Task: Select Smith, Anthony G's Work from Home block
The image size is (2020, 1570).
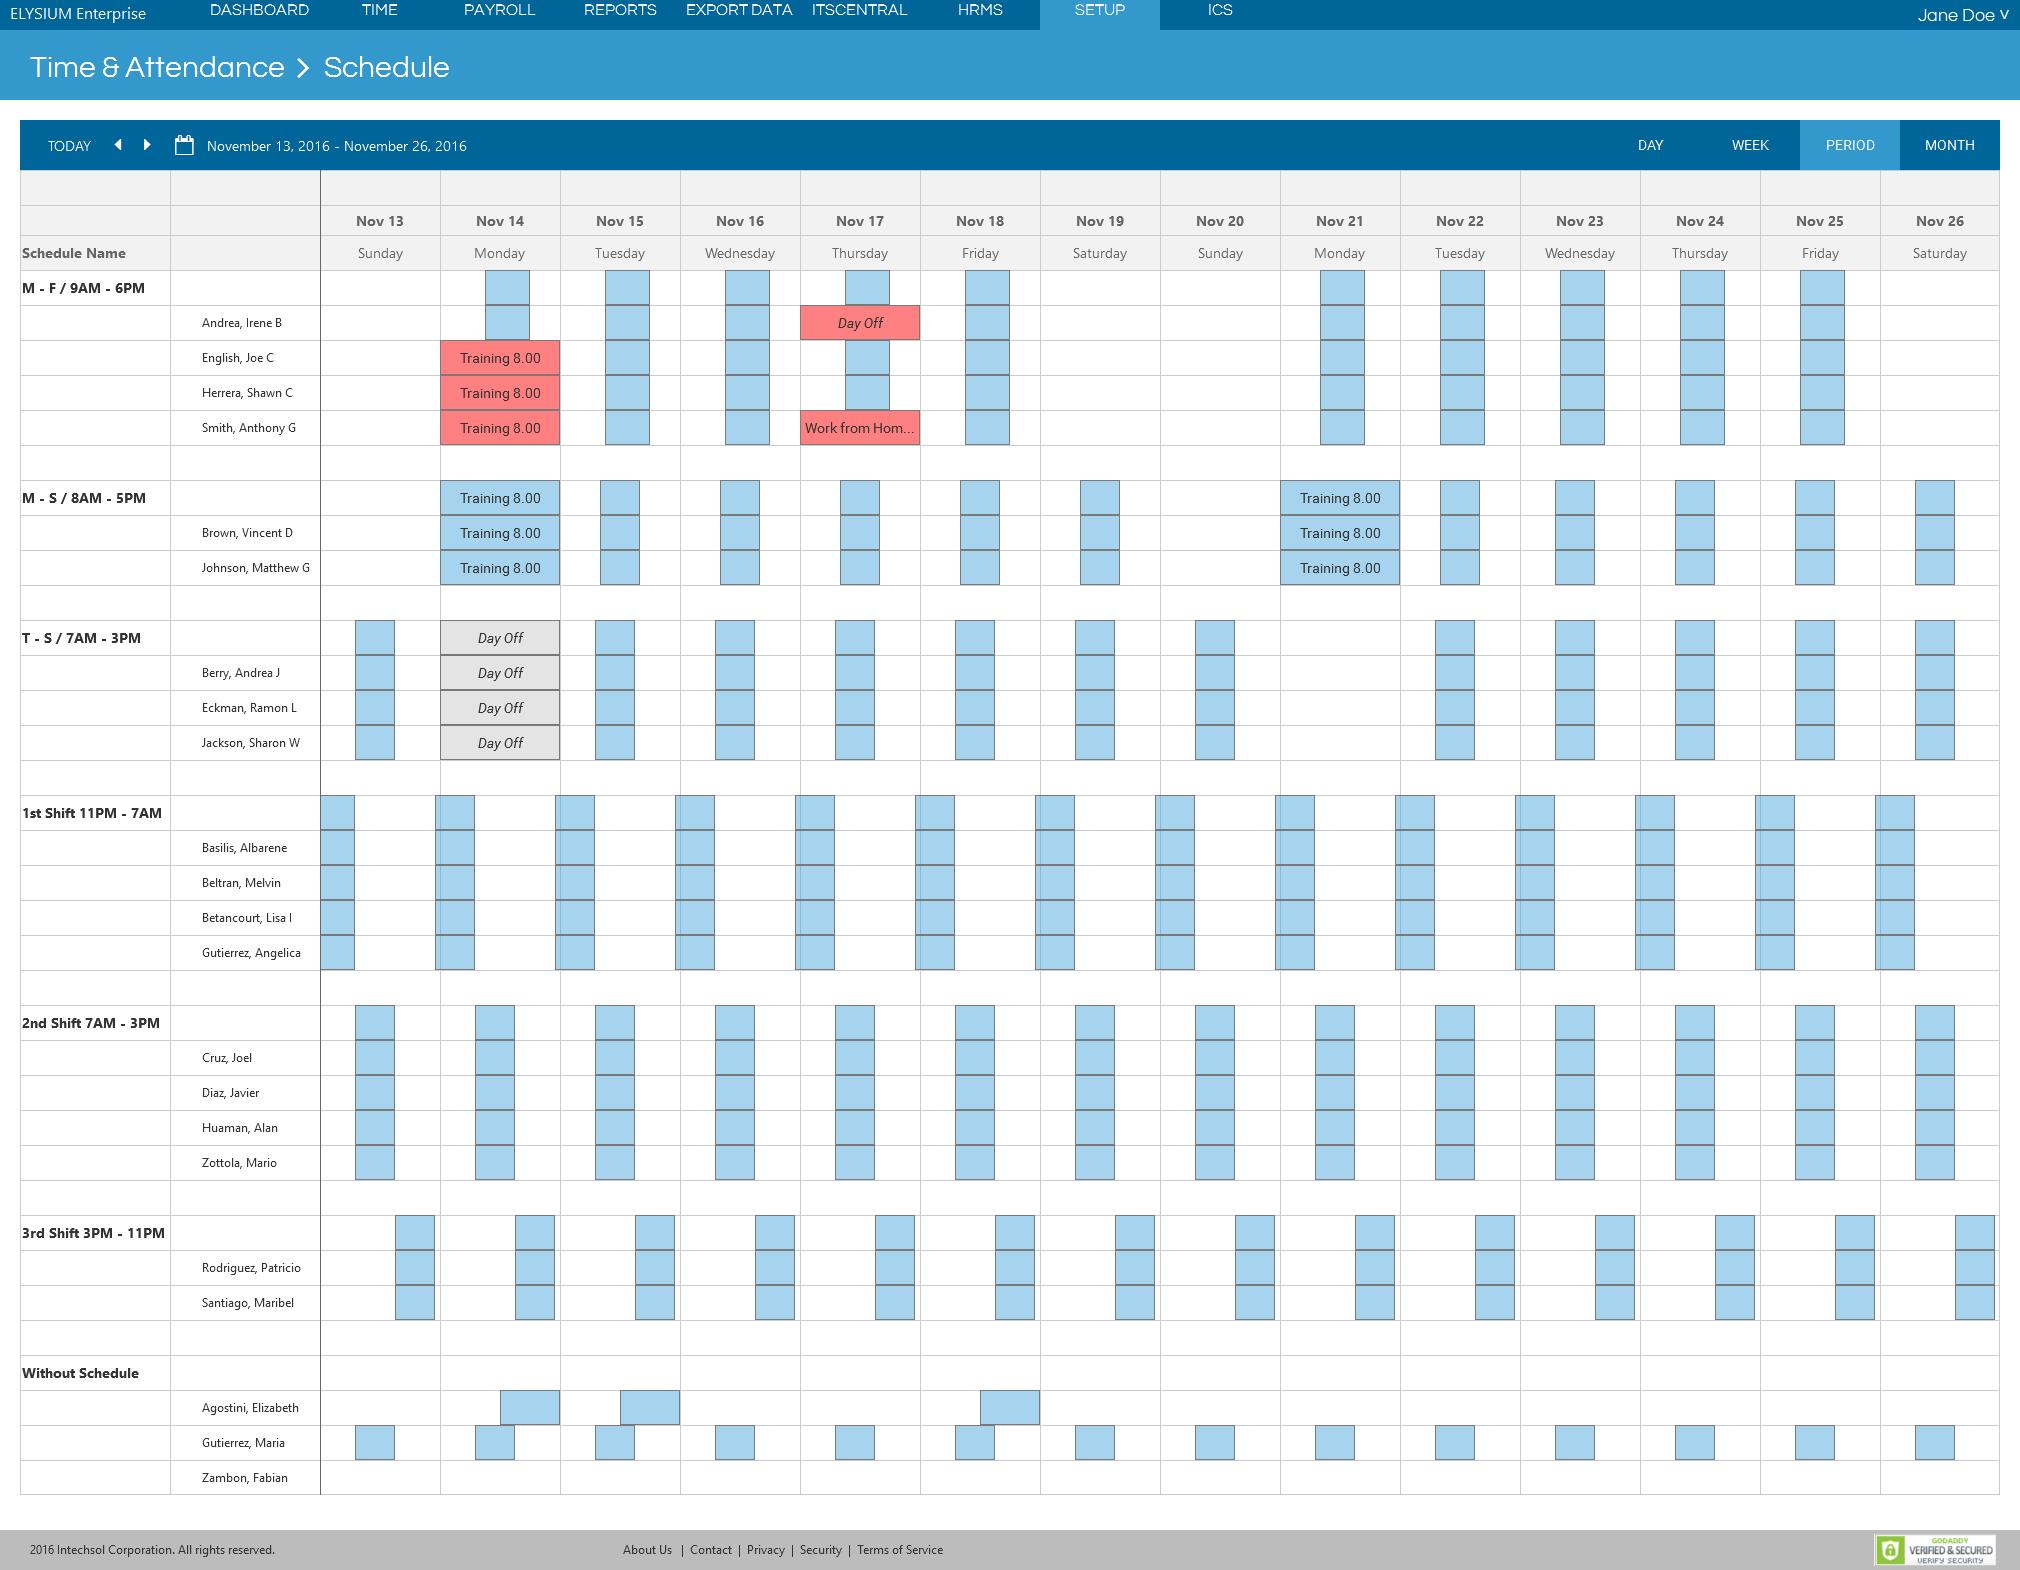Action: [x=860, y=428]
